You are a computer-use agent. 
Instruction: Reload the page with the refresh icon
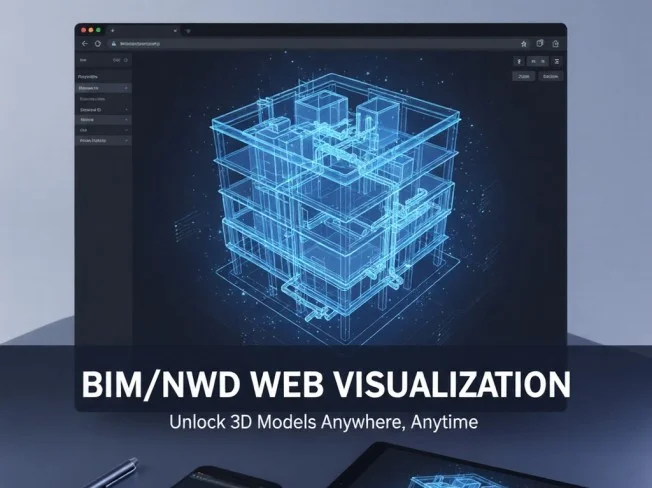coord(98,44)
